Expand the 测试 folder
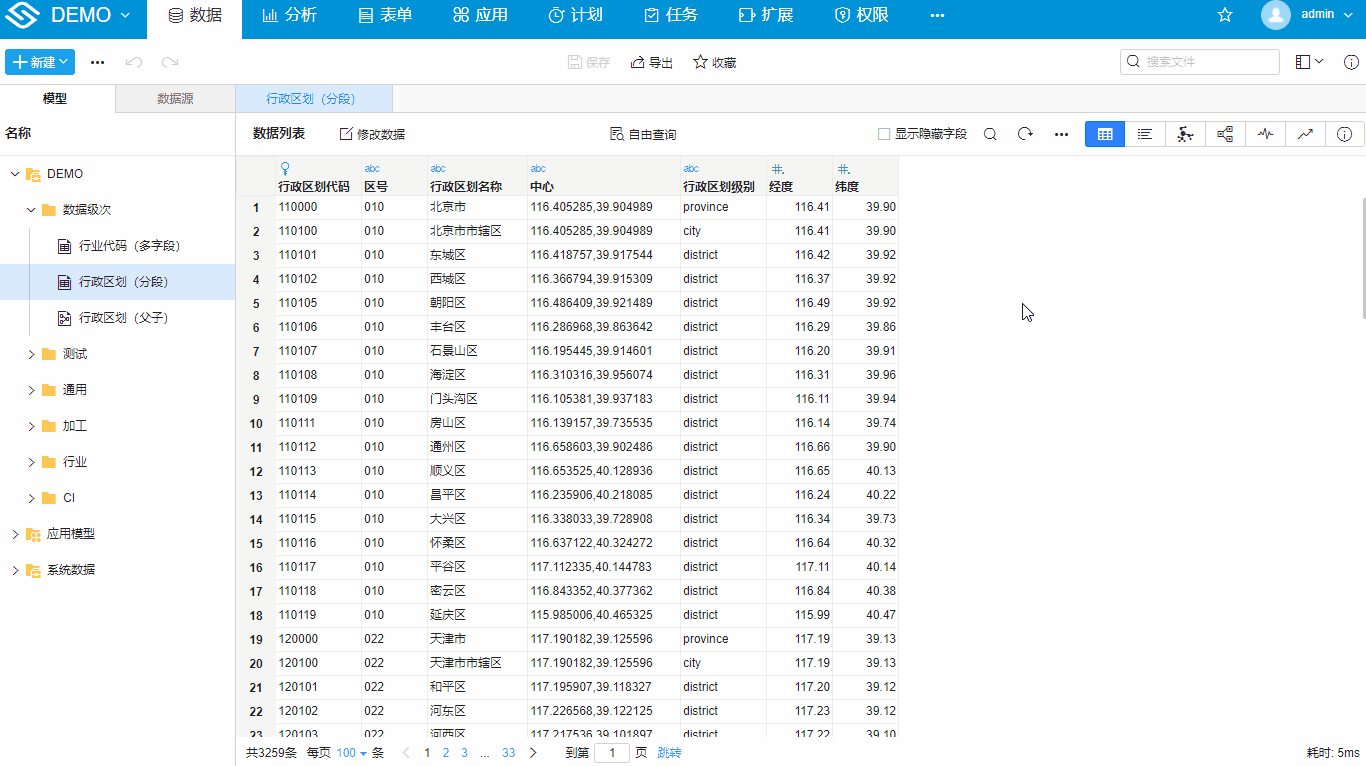The width and height of the screenshot is (1366, 766). click(31, 354)
